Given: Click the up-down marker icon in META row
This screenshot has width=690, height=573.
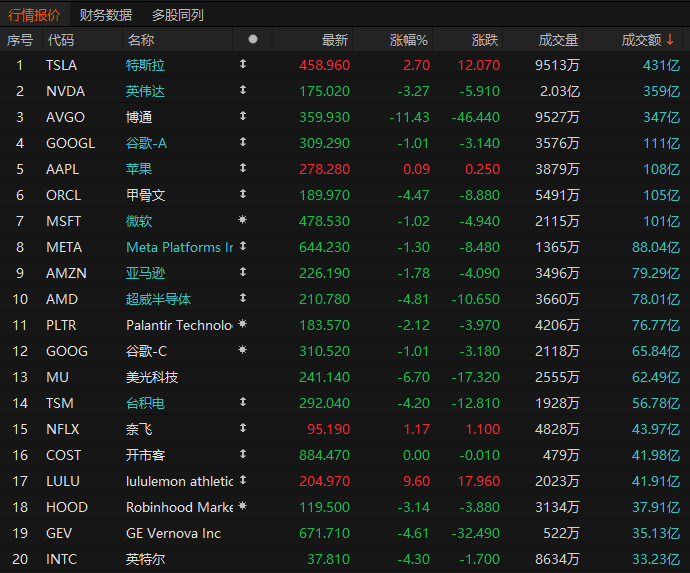Looking at the screenshot, I should click(x=242, y=246).
